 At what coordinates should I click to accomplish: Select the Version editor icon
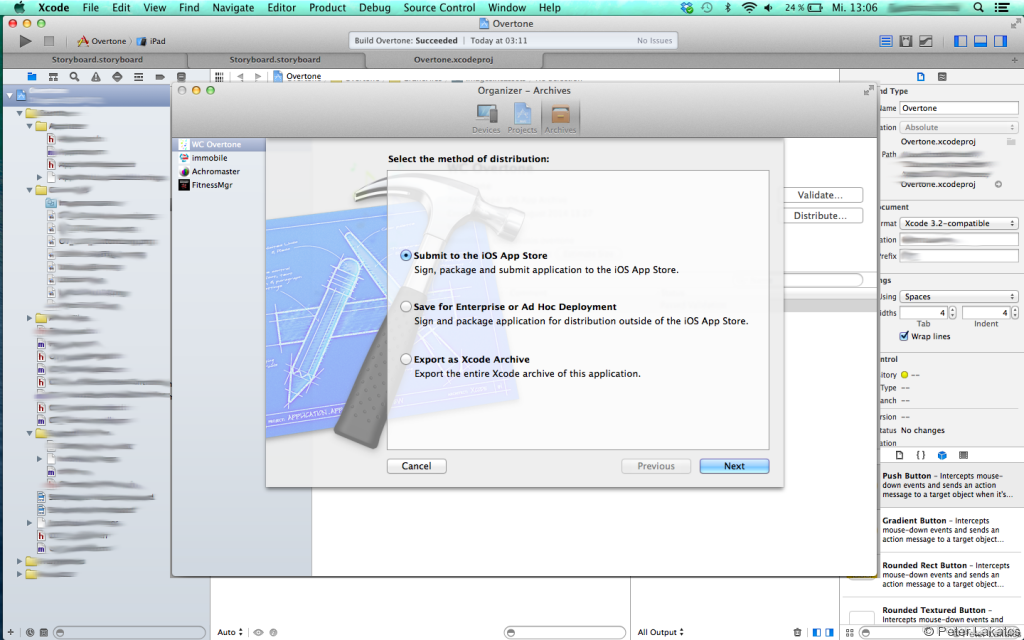click(926, 41)
